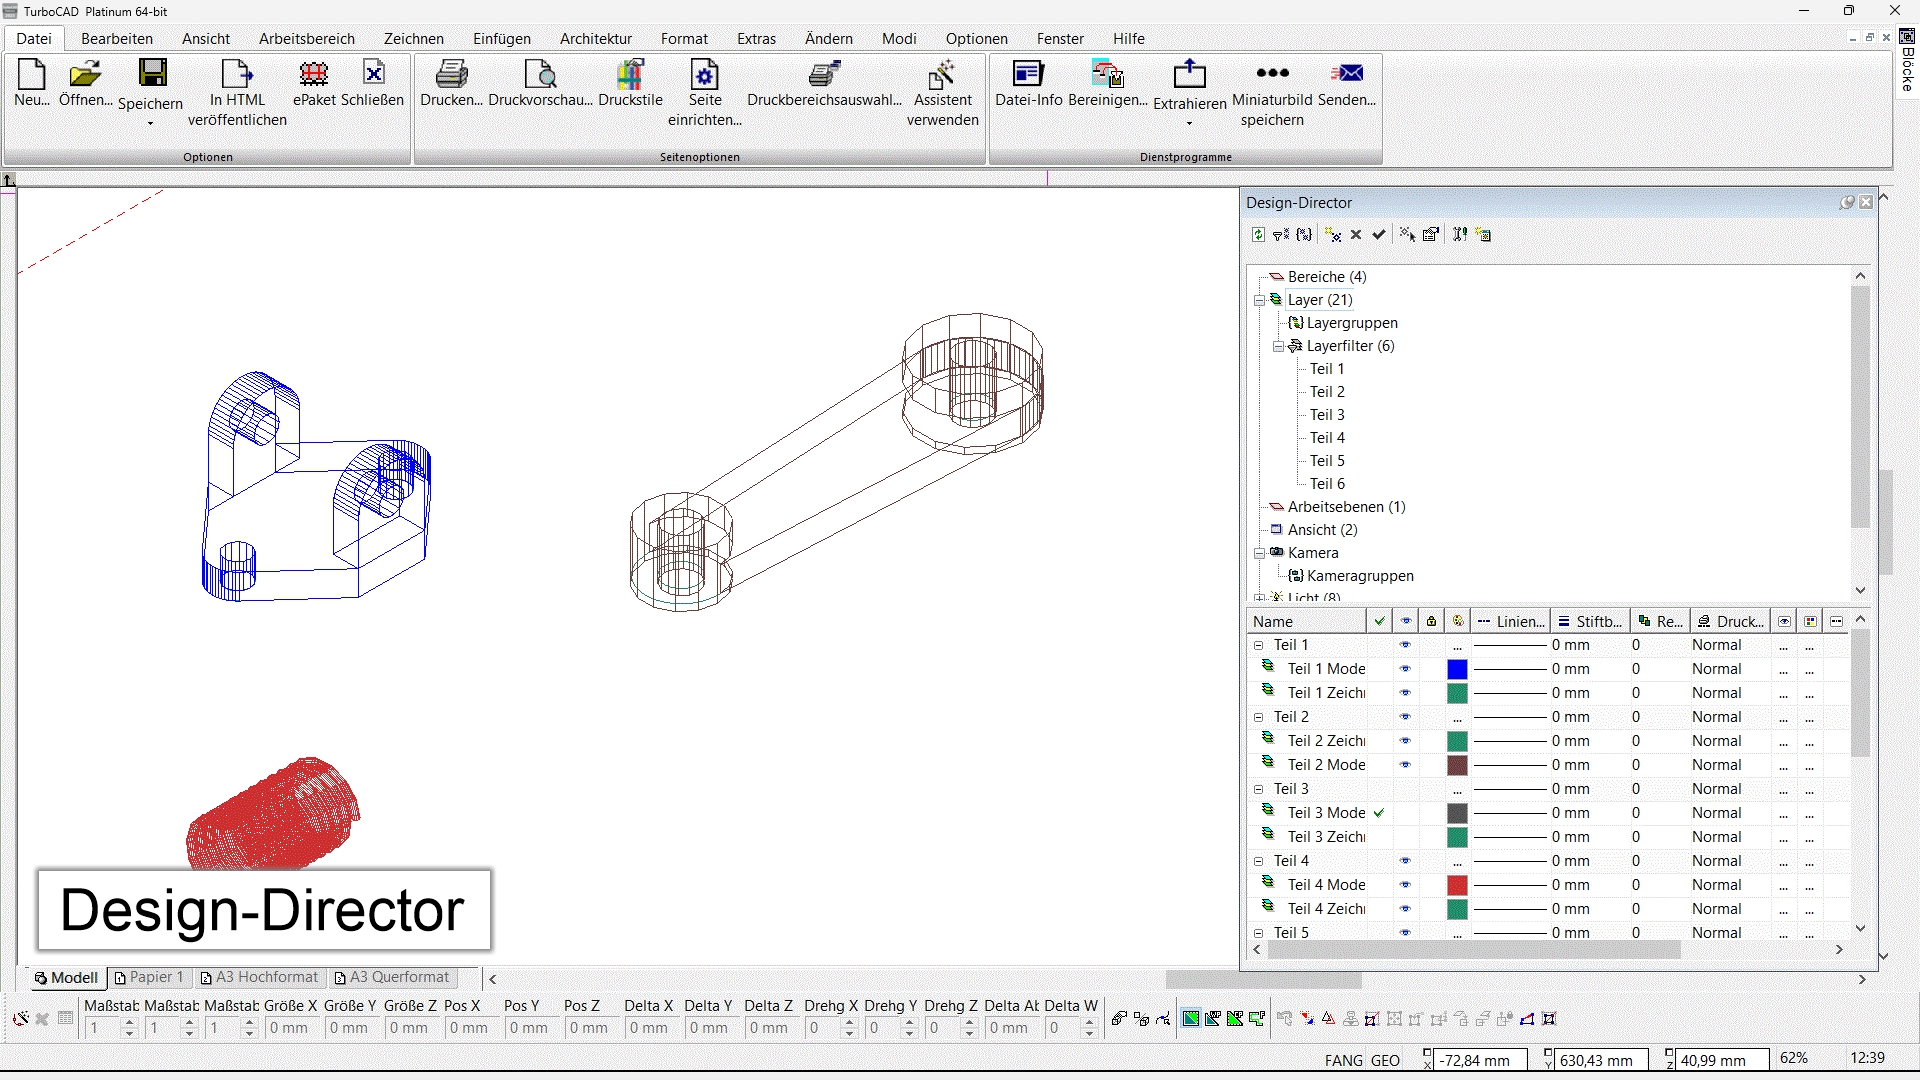Create new item in Design-Director toolbar

(1333, 235)
